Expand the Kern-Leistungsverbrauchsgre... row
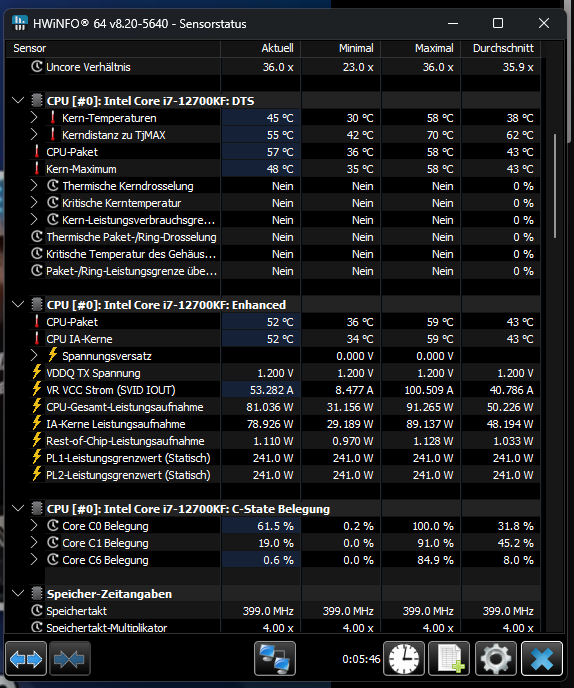Image resolution: width=574 pixels, height=688 pixels. pyautogui.click(x=34, y=220)
